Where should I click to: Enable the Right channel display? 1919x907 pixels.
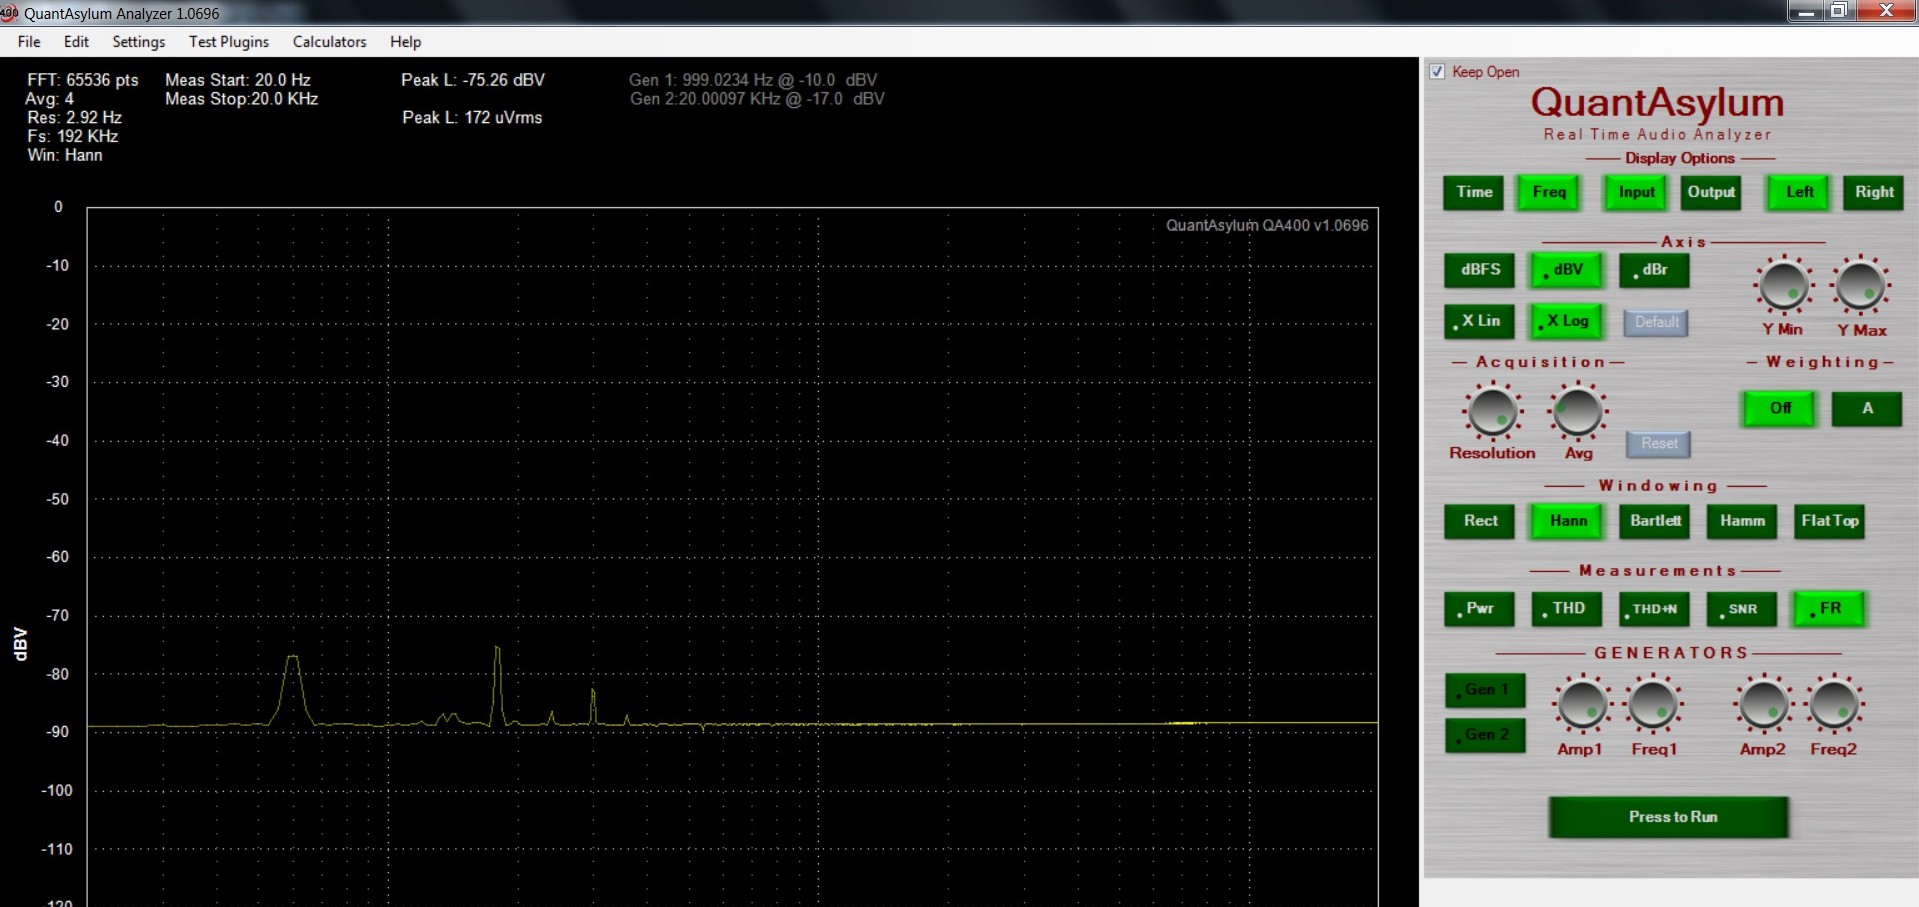[x=1874, y=192]
